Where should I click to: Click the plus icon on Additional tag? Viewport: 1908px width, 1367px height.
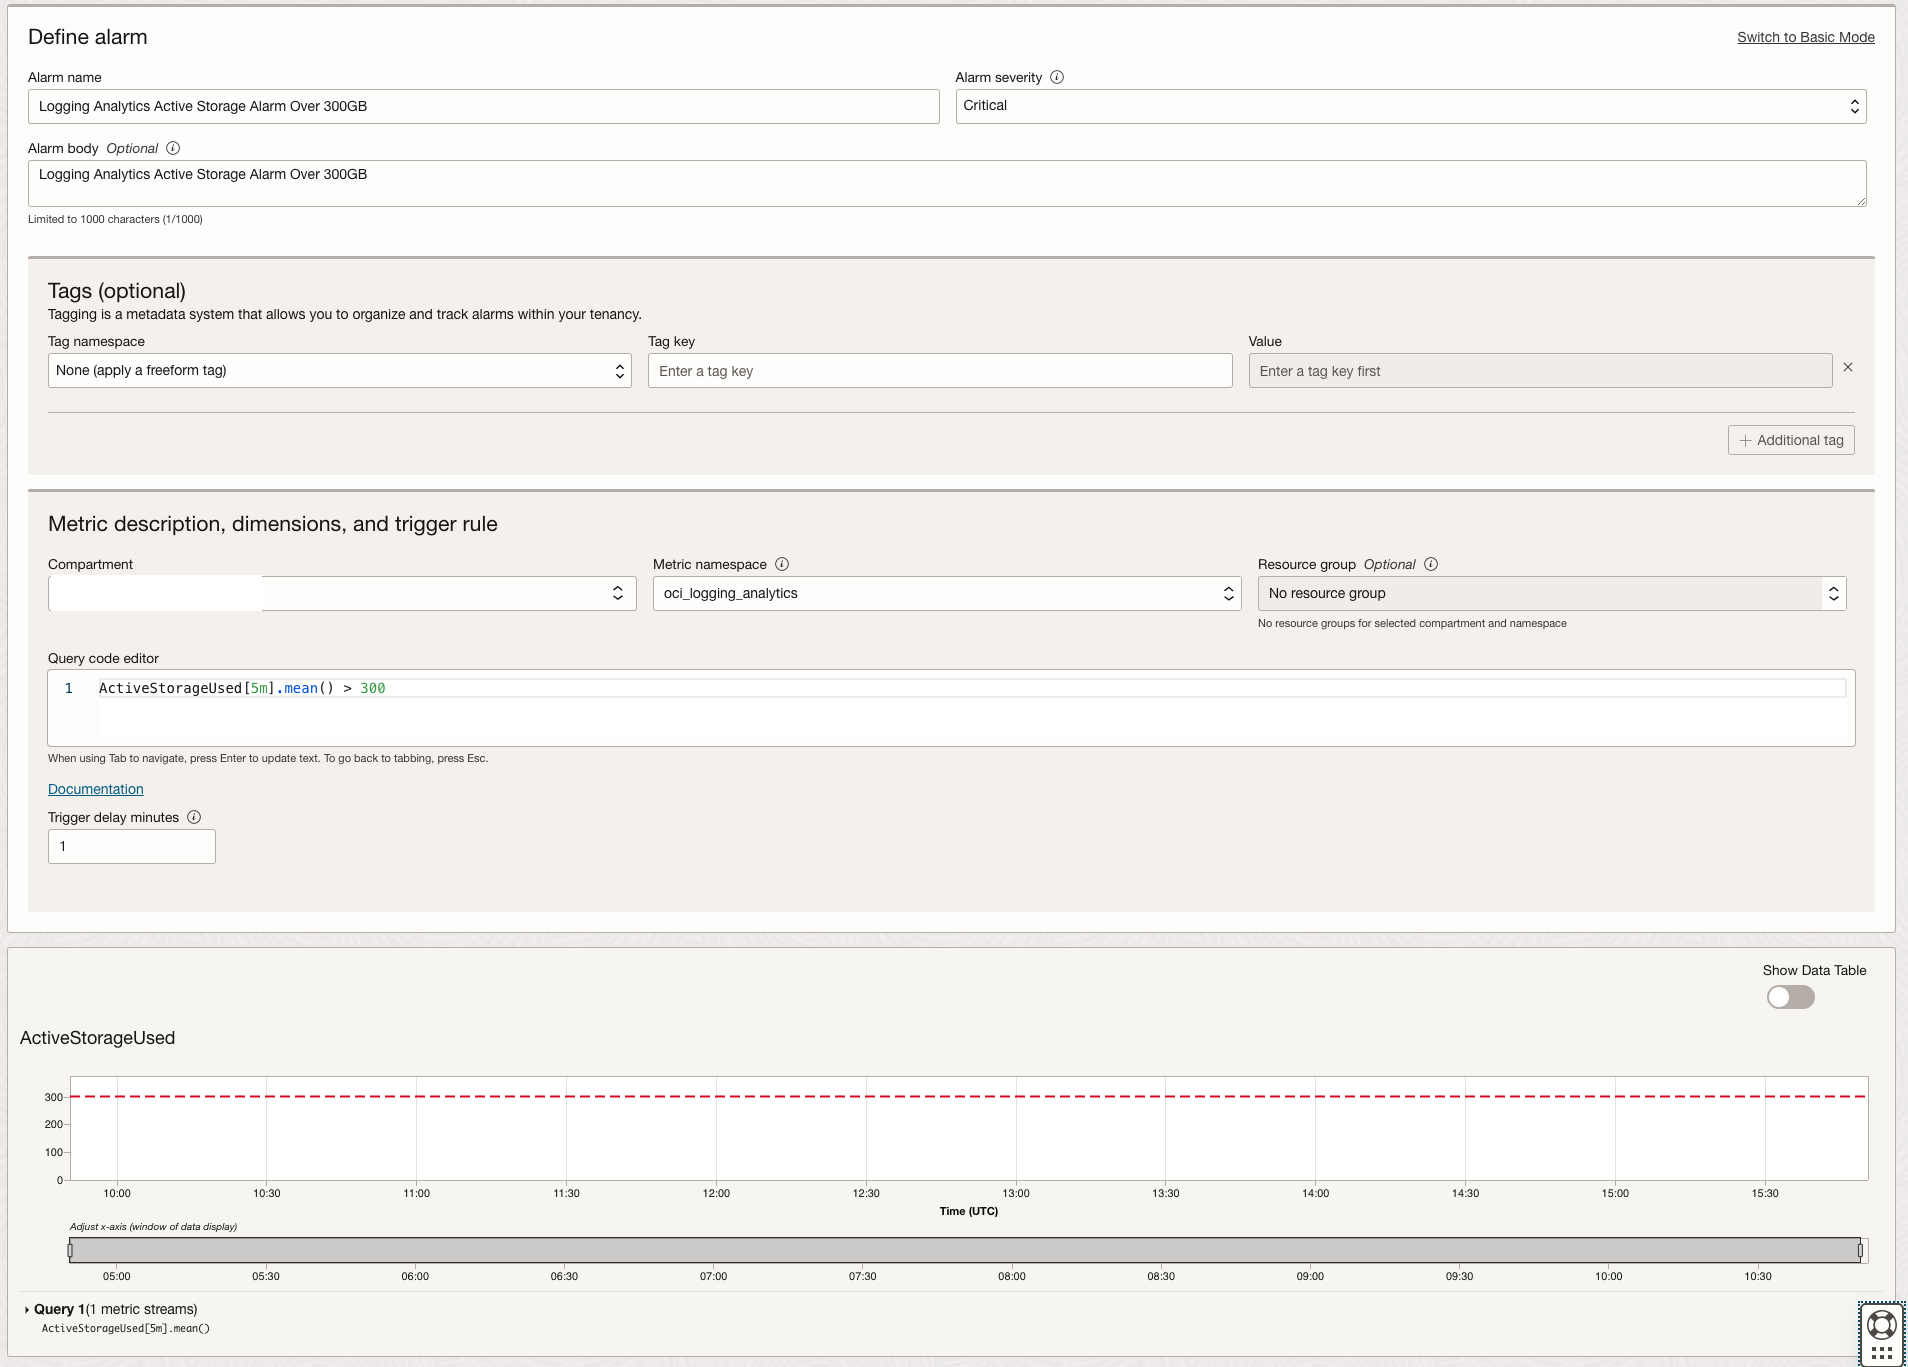click(1745, 440)
